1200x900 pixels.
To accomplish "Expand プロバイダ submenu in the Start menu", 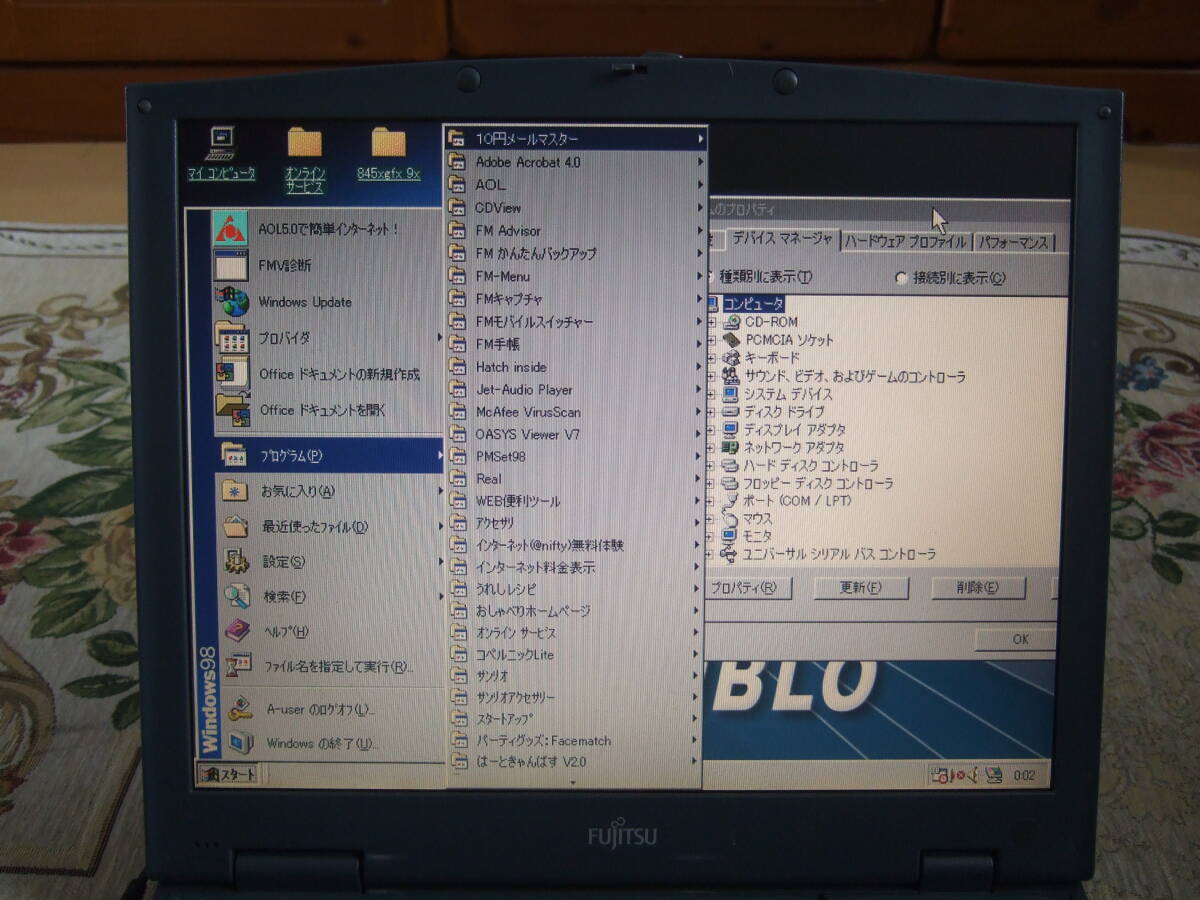I will [x=327, y=338].
